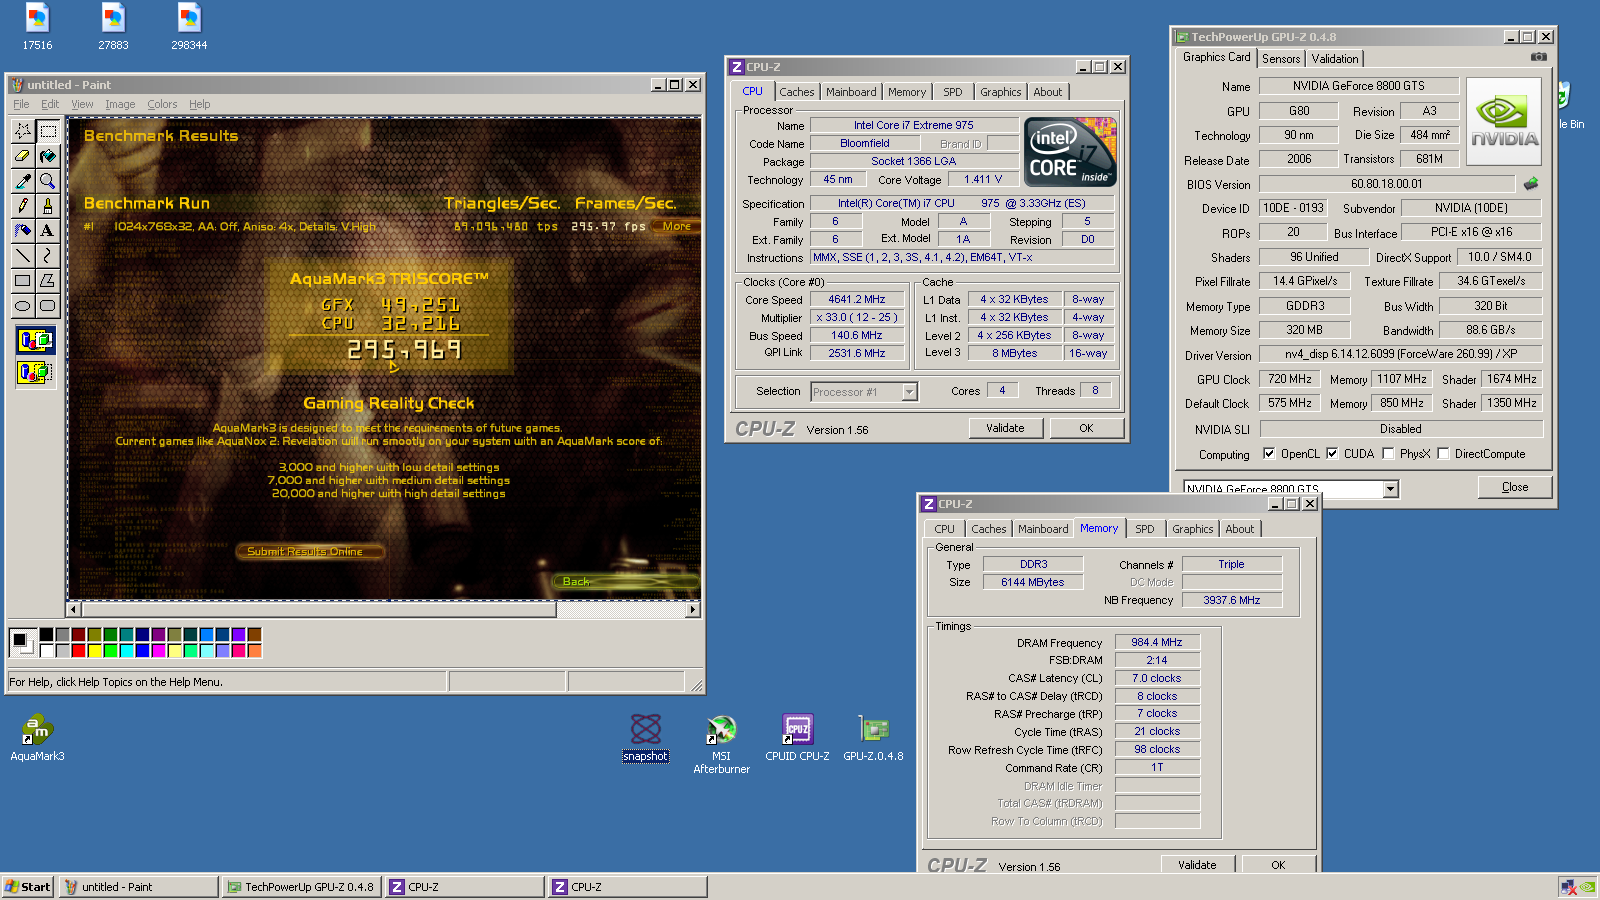Select the Airbrush spray tool
This screenshot has height=900, width=1600.
tap(23, 231)
